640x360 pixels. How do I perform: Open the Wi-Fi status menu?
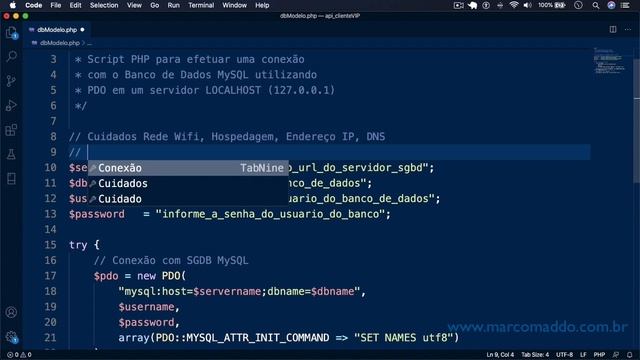click(514, 5)
